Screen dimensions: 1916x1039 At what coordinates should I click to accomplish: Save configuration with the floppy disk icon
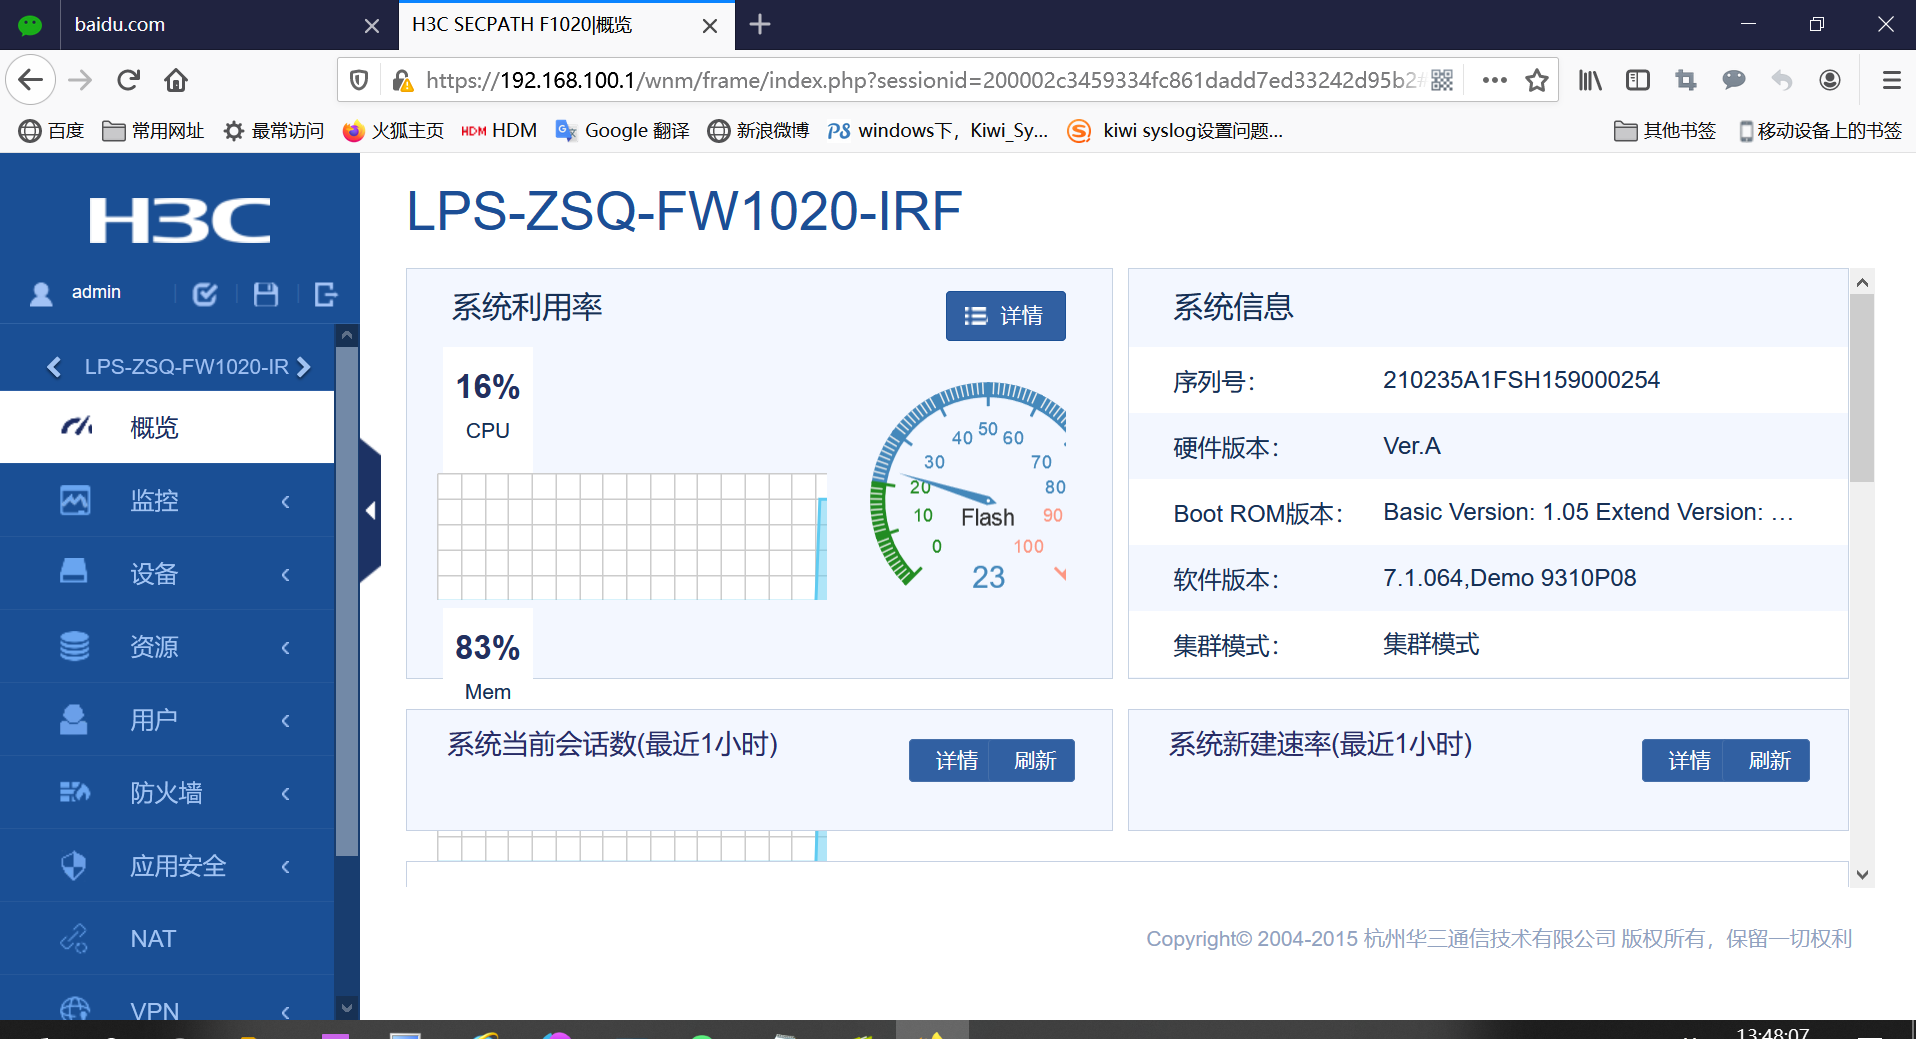point(266,294)
